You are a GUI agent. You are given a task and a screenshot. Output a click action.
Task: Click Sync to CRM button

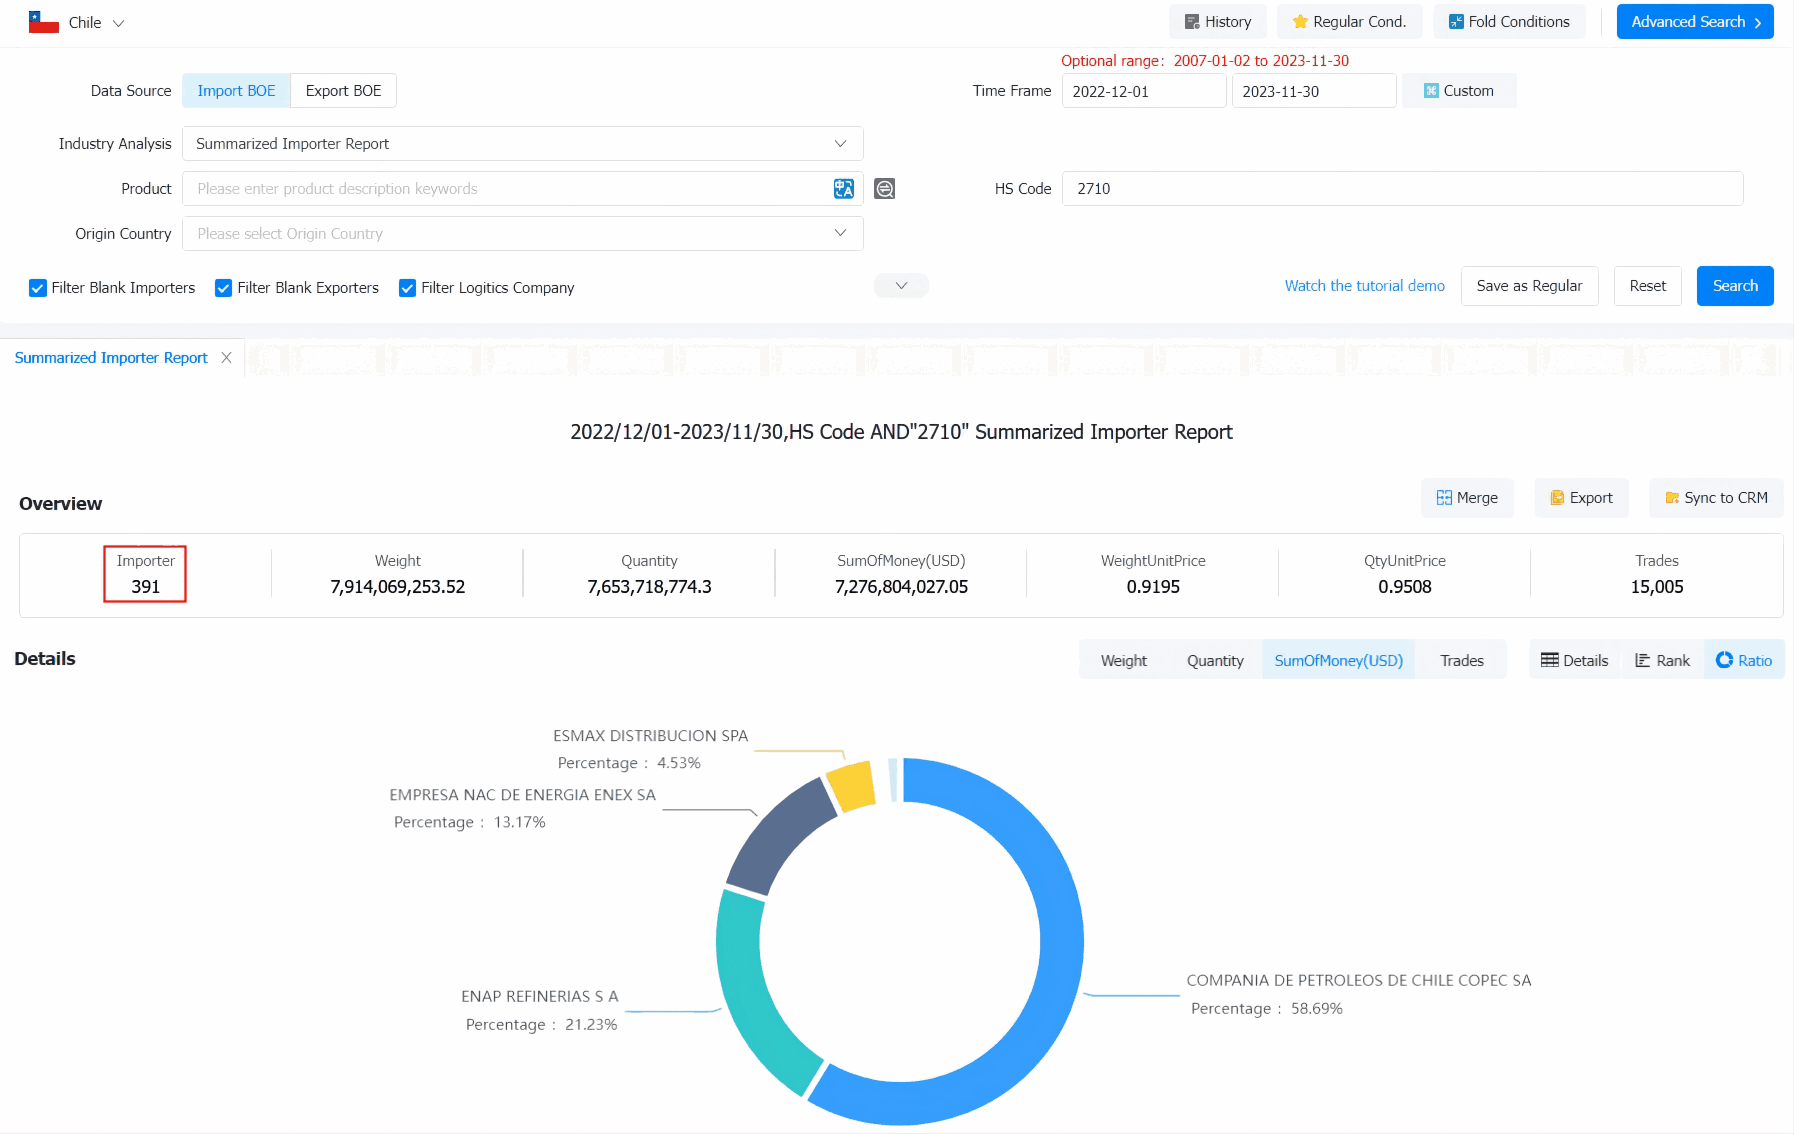click(1716, 498)
